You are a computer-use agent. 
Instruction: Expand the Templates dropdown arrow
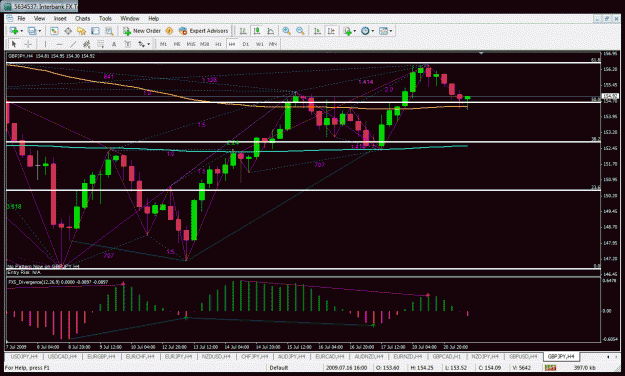pyautogui.click(x=391, y=31)
